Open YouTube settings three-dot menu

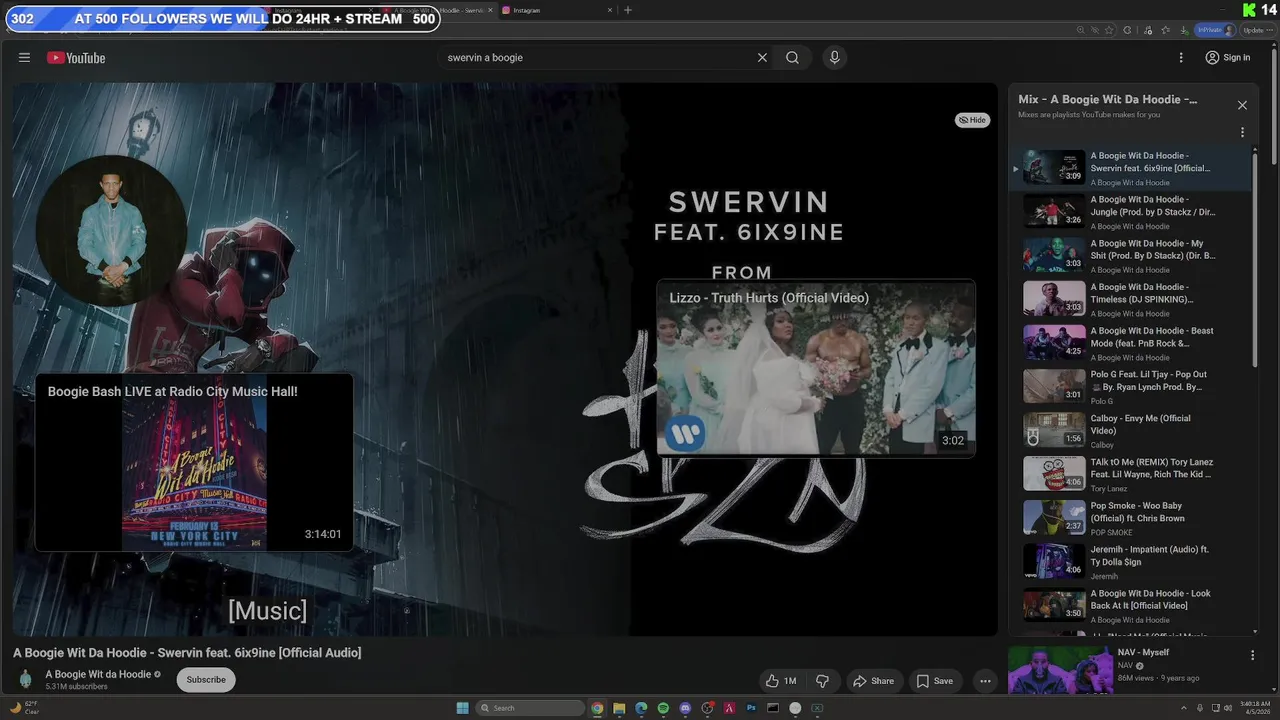point(1181,57)
